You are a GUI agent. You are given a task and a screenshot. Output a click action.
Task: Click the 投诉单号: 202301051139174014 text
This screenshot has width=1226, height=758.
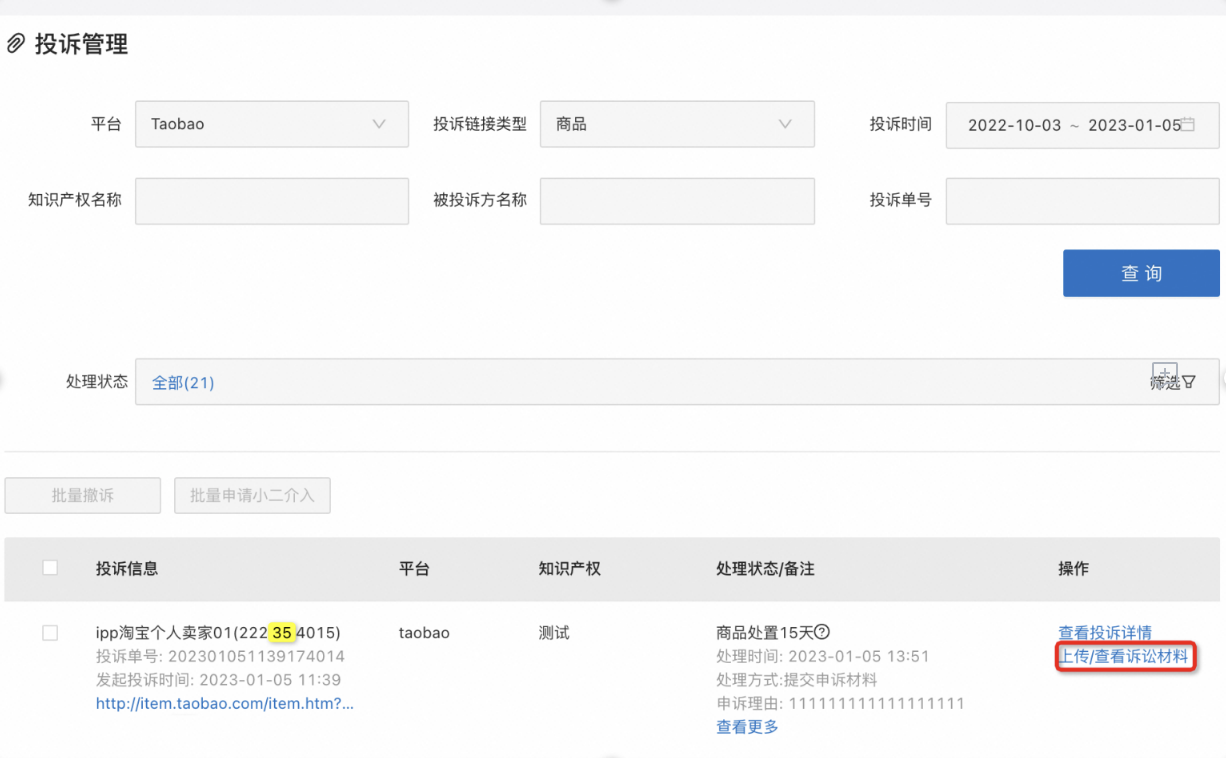click(x=220, y=657)
